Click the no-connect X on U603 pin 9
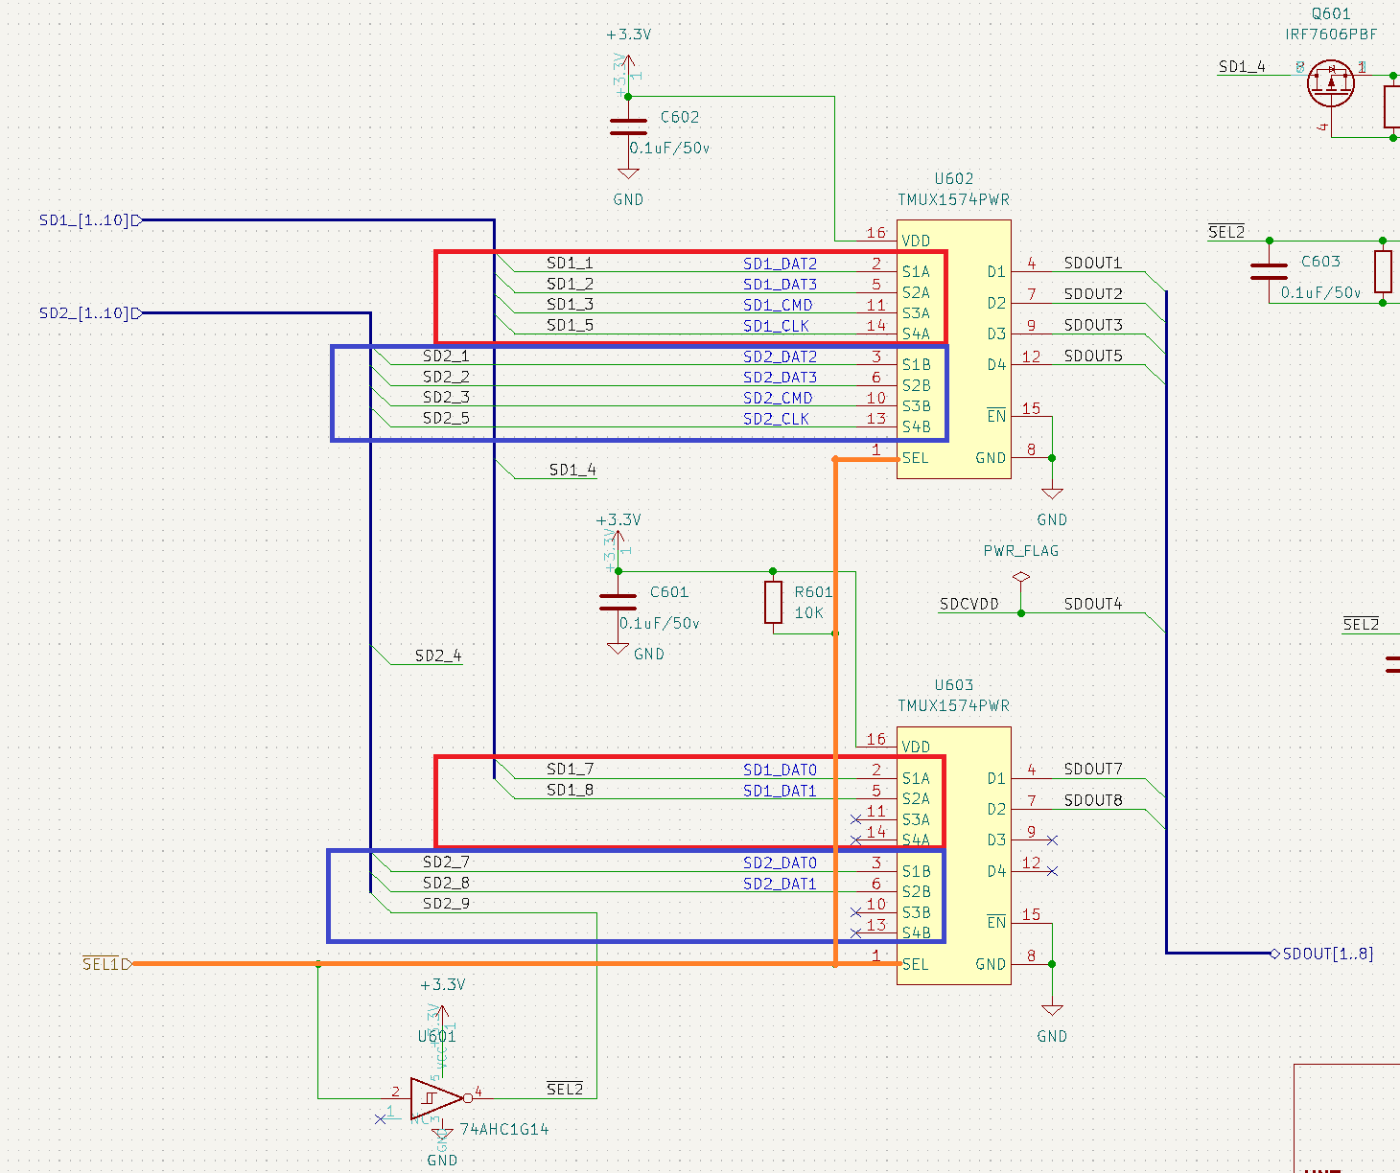1400x1173 pixels. coord(1052,840)
